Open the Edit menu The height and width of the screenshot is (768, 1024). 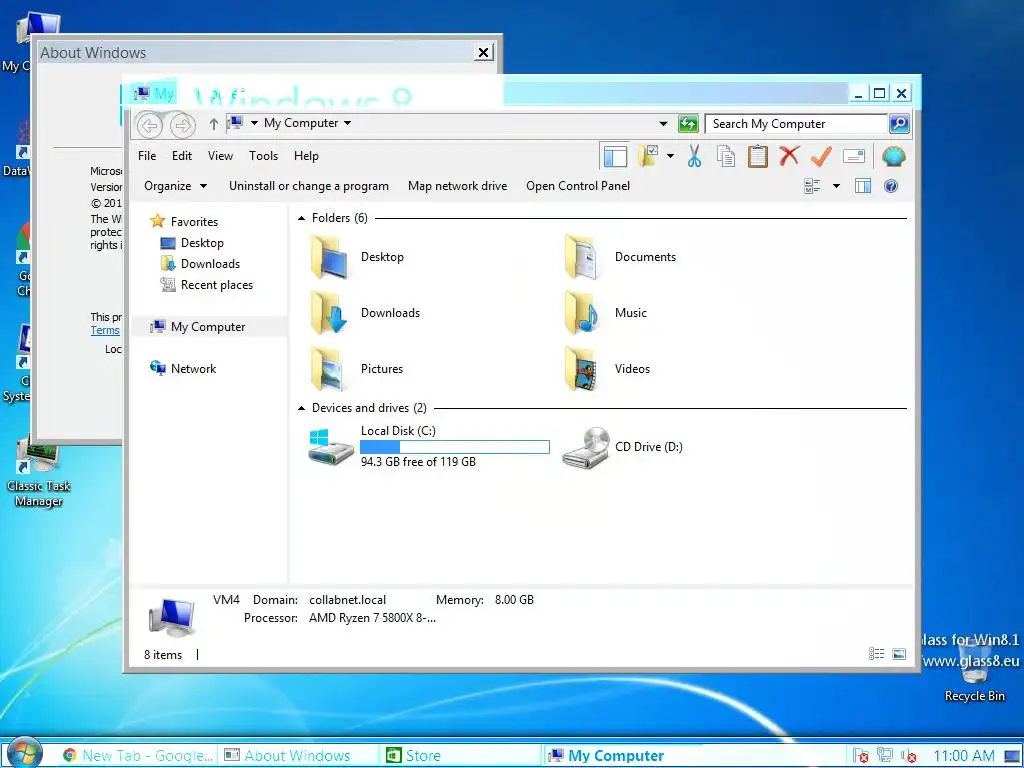(182, 156)
